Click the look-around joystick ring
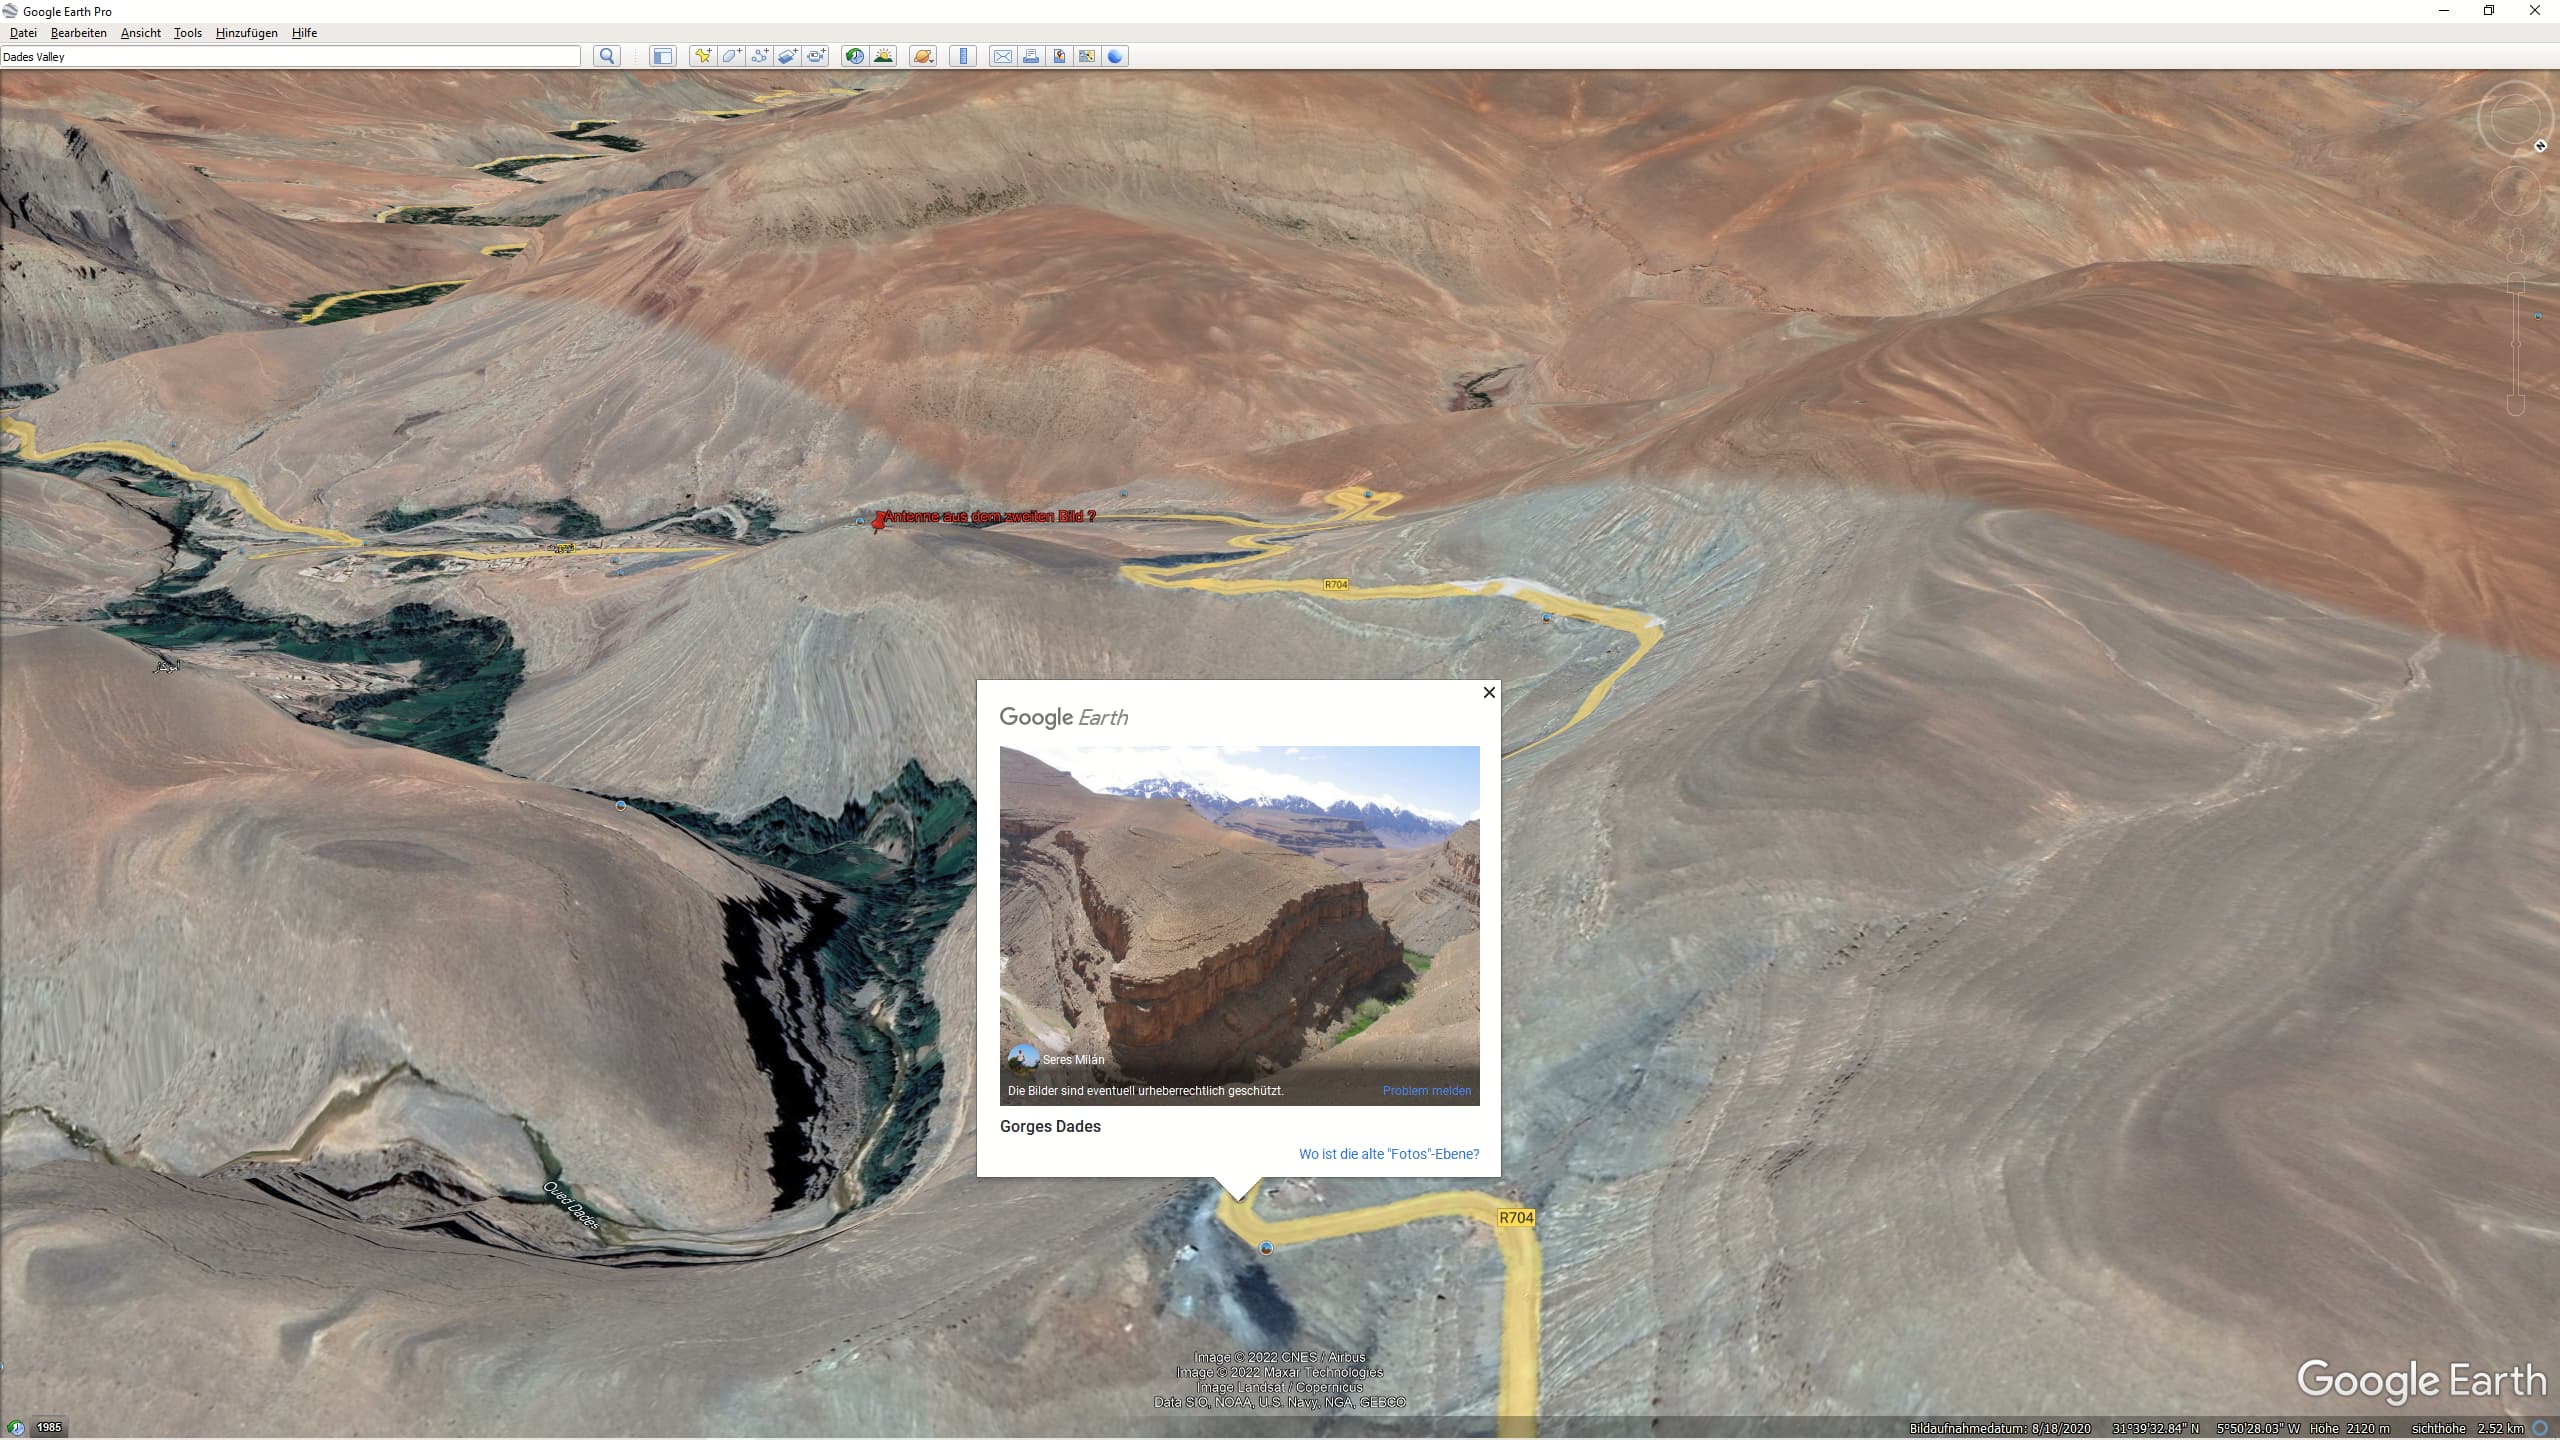 (2514, 119)
